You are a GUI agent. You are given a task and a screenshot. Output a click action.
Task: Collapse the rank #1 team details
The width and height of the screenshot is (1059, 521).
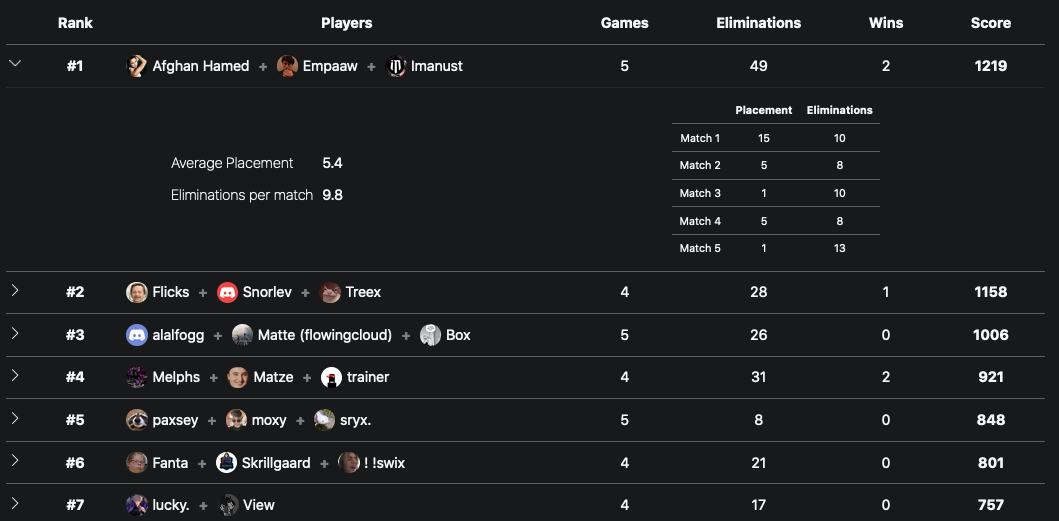coord(15,64)
